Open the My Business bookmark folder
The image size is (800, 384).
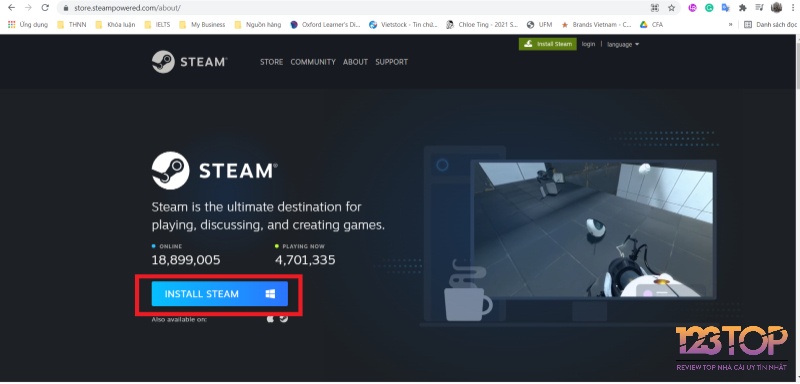pos(203,24)
